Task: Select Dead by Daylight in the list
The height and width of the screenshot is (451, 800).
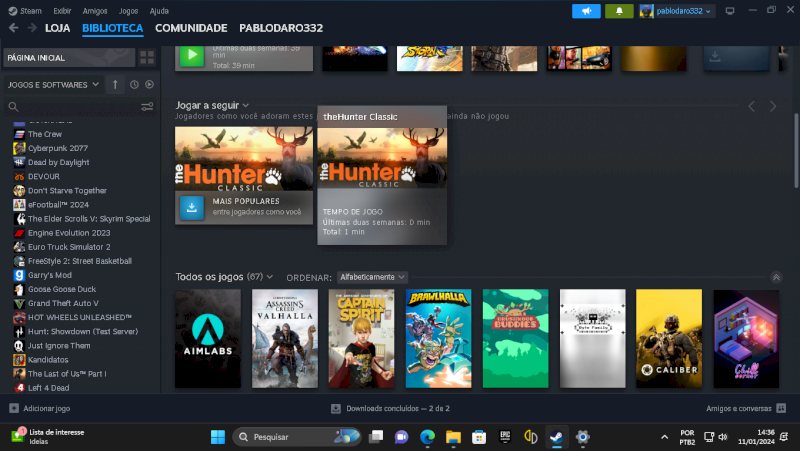Action: 59,162
